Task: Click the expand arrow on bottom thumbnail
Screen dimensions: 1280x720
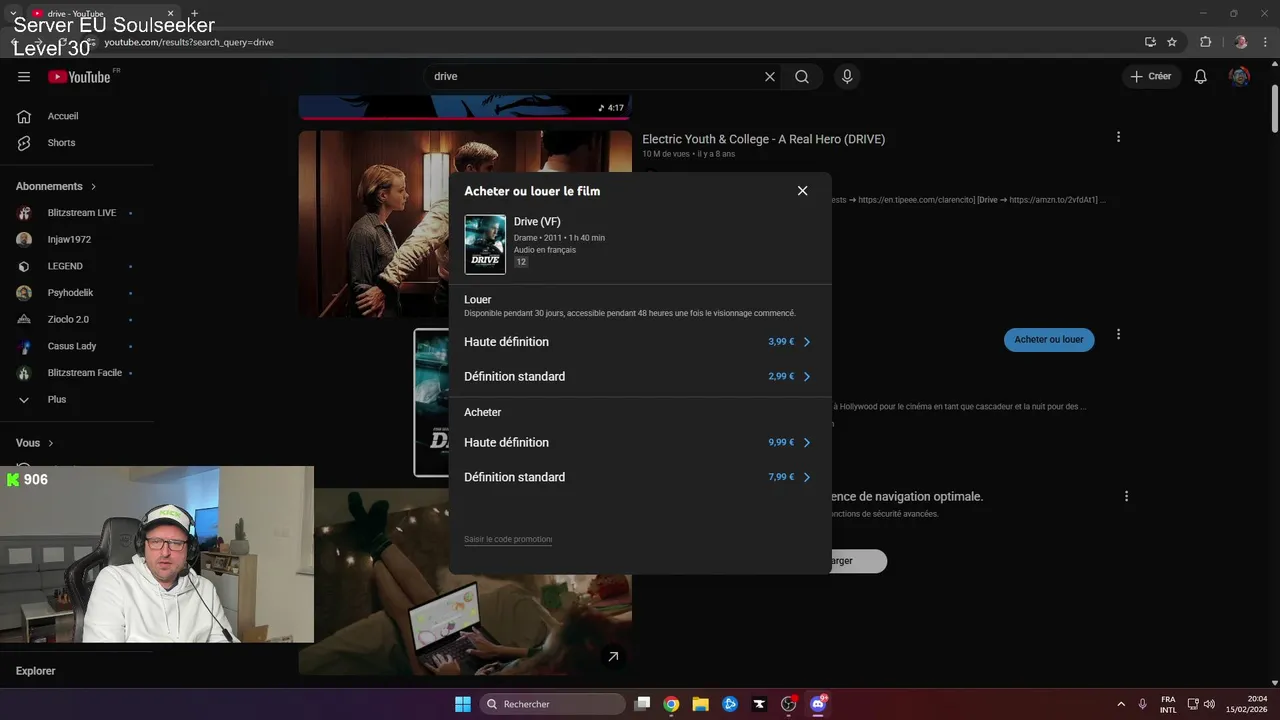Action: [x=613, y=657]
